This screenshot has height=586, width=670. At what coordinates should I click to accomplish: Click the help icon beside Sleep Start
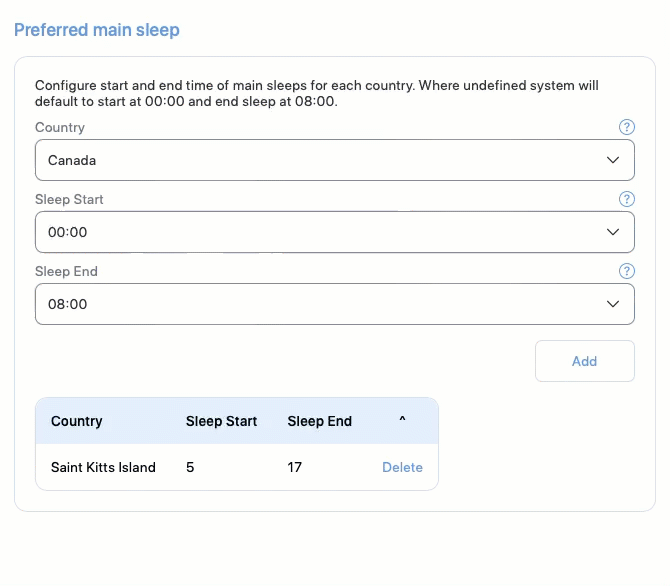[626, 199]
